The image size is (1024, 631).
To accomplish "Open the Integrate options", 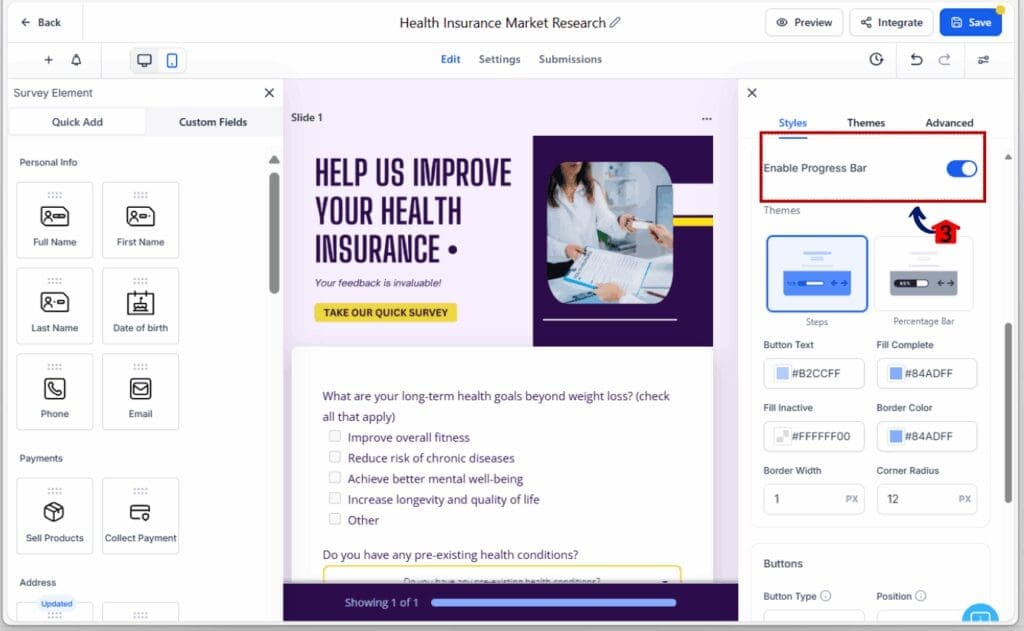I will [891, 22].
